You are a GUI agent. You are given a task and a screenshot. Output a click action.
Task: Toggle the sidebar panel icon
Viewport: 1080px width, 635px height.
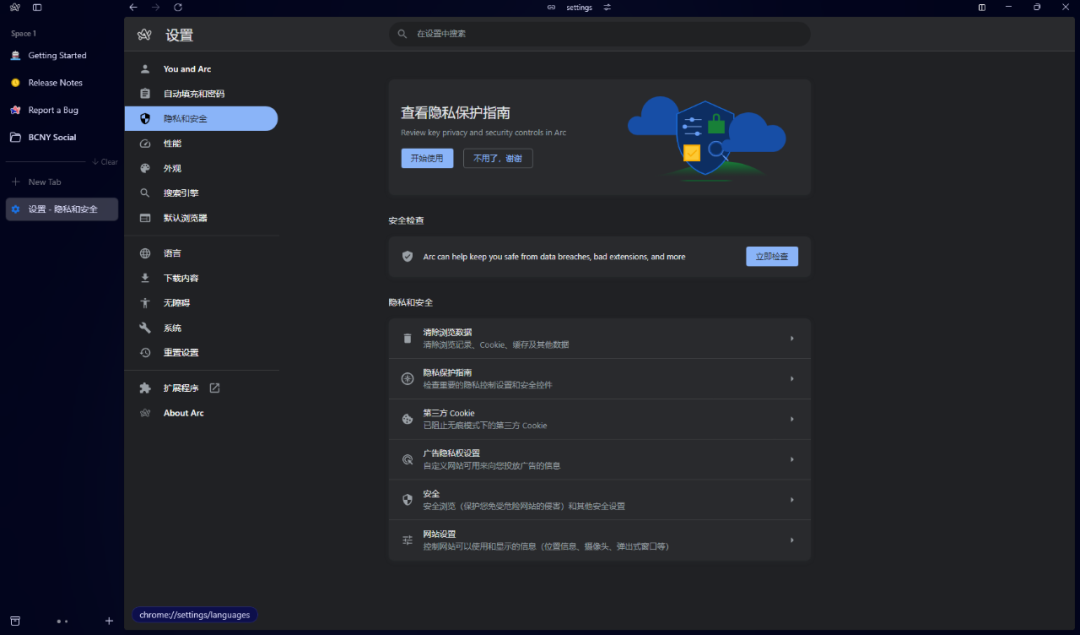[37, 8]
